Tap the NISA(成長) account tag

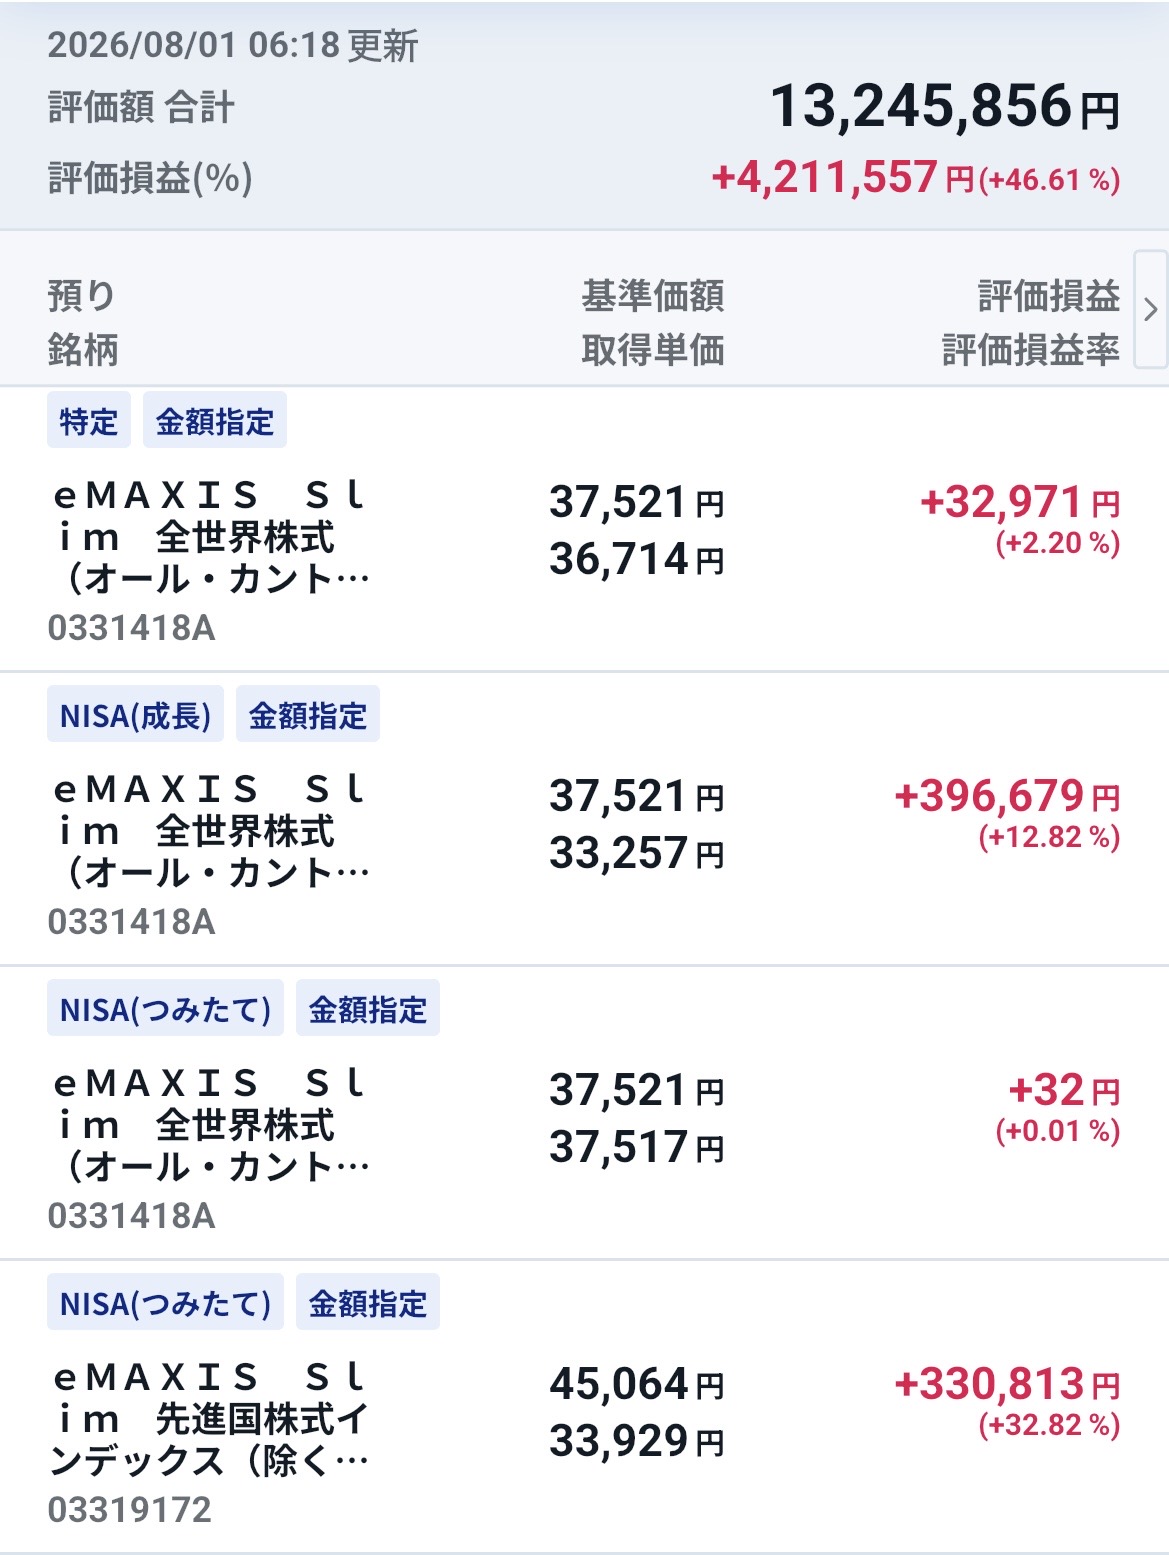[x=136, y=715]
